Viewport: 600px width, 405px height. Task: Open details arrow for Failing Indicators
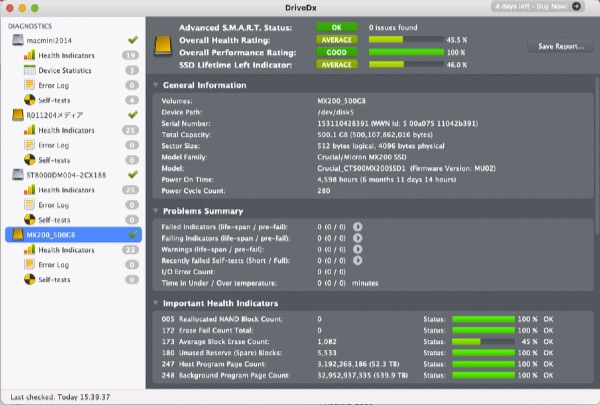click(x=357, y=238)
